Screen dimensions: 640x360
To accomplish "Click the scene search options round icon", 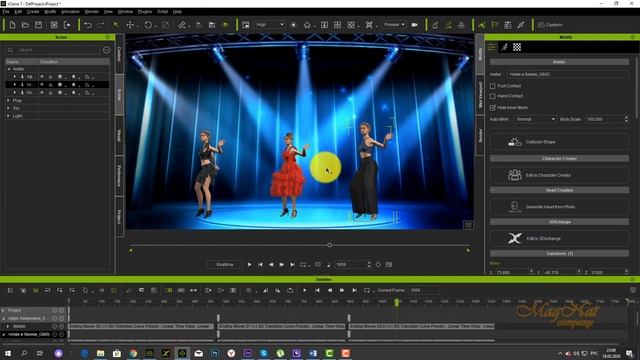I will (x=107, y=50).
